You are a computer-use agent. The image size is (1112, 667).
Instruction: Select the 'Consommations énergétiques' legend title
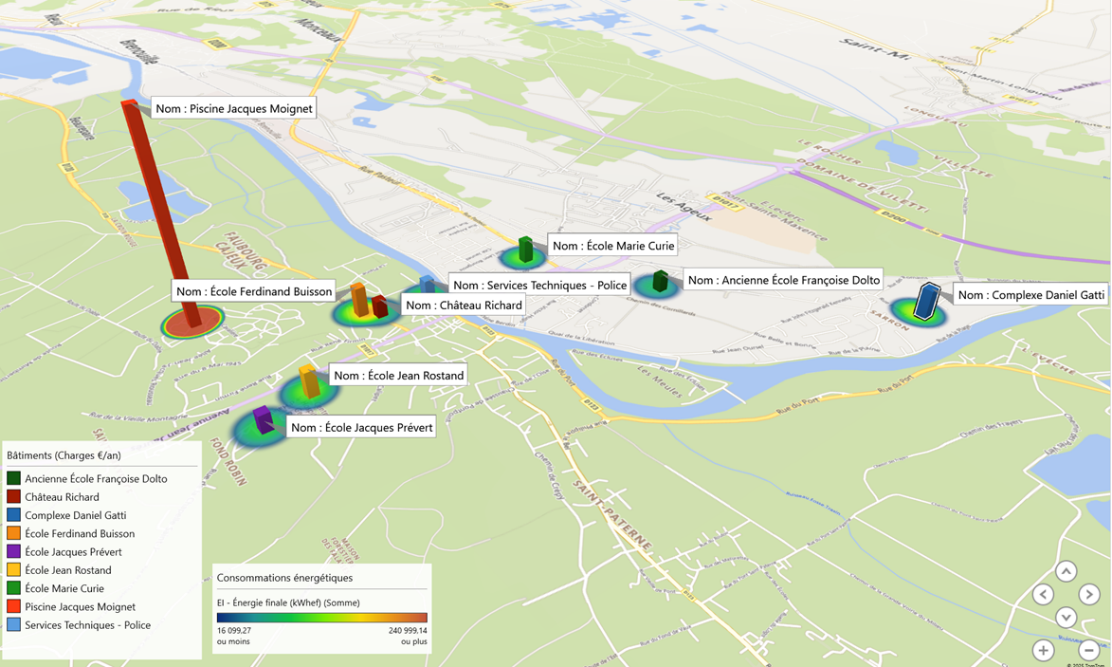[285, 578]
